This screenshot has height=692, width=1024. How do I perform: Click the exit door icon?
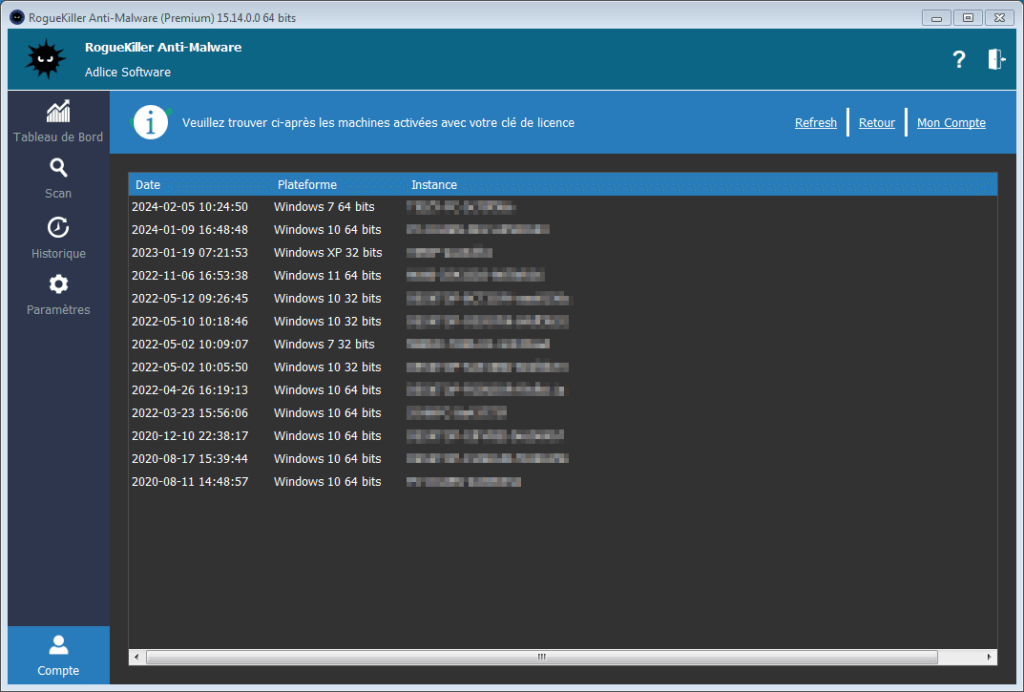pos(996,60)
